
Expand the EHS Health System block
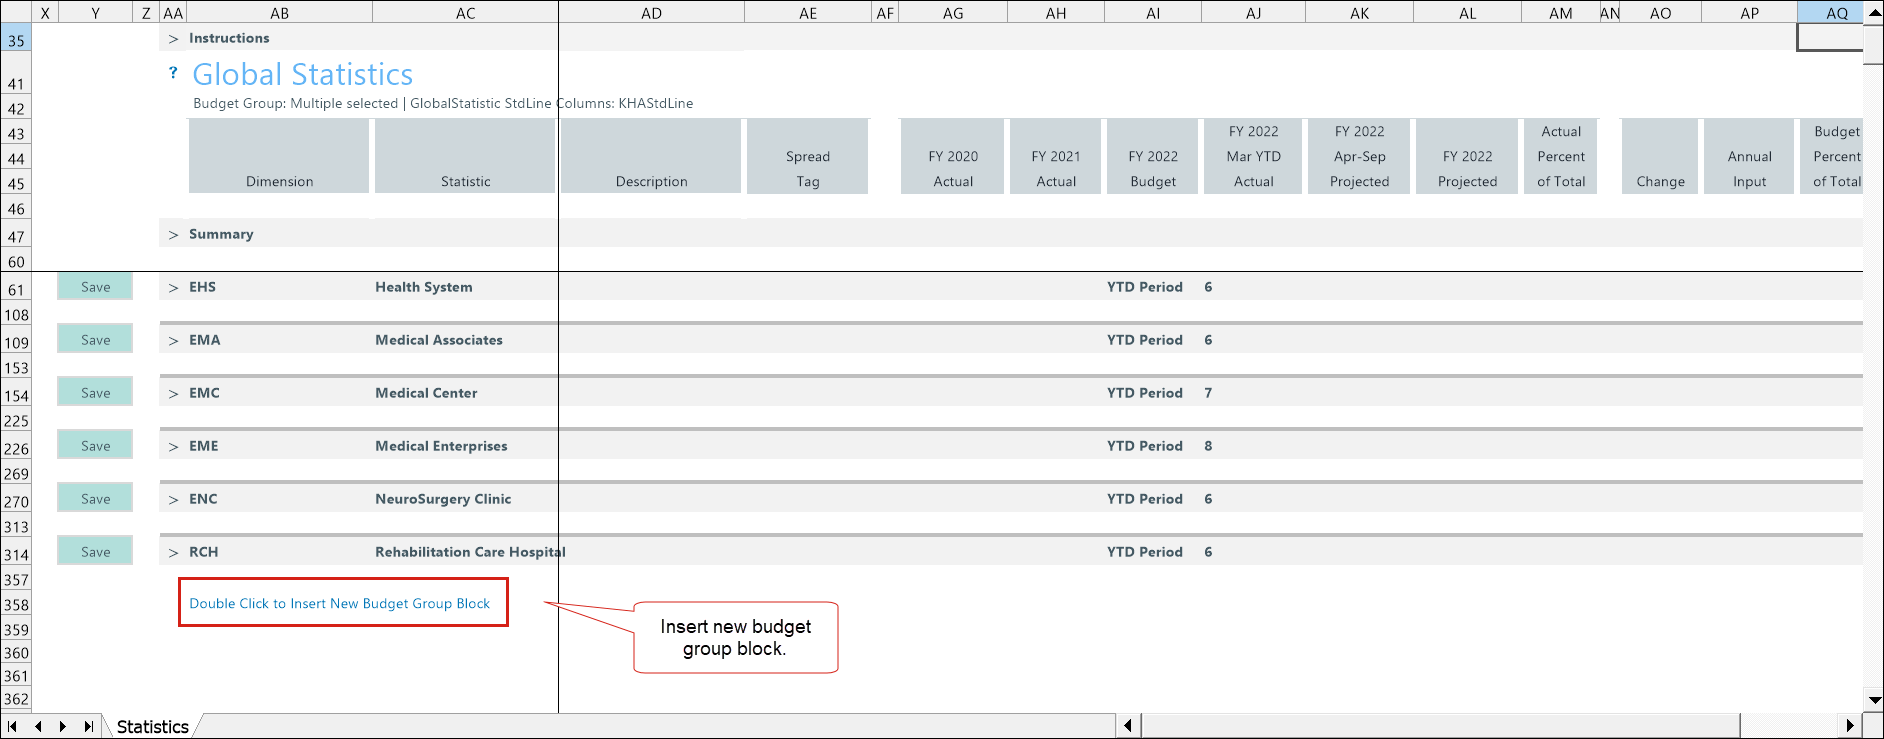[173, 288]
